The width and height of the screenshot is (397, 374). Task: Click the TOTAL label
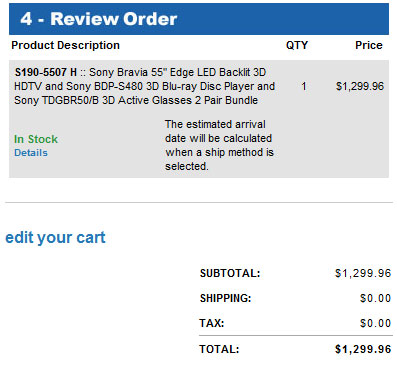(x=219, y=349)
